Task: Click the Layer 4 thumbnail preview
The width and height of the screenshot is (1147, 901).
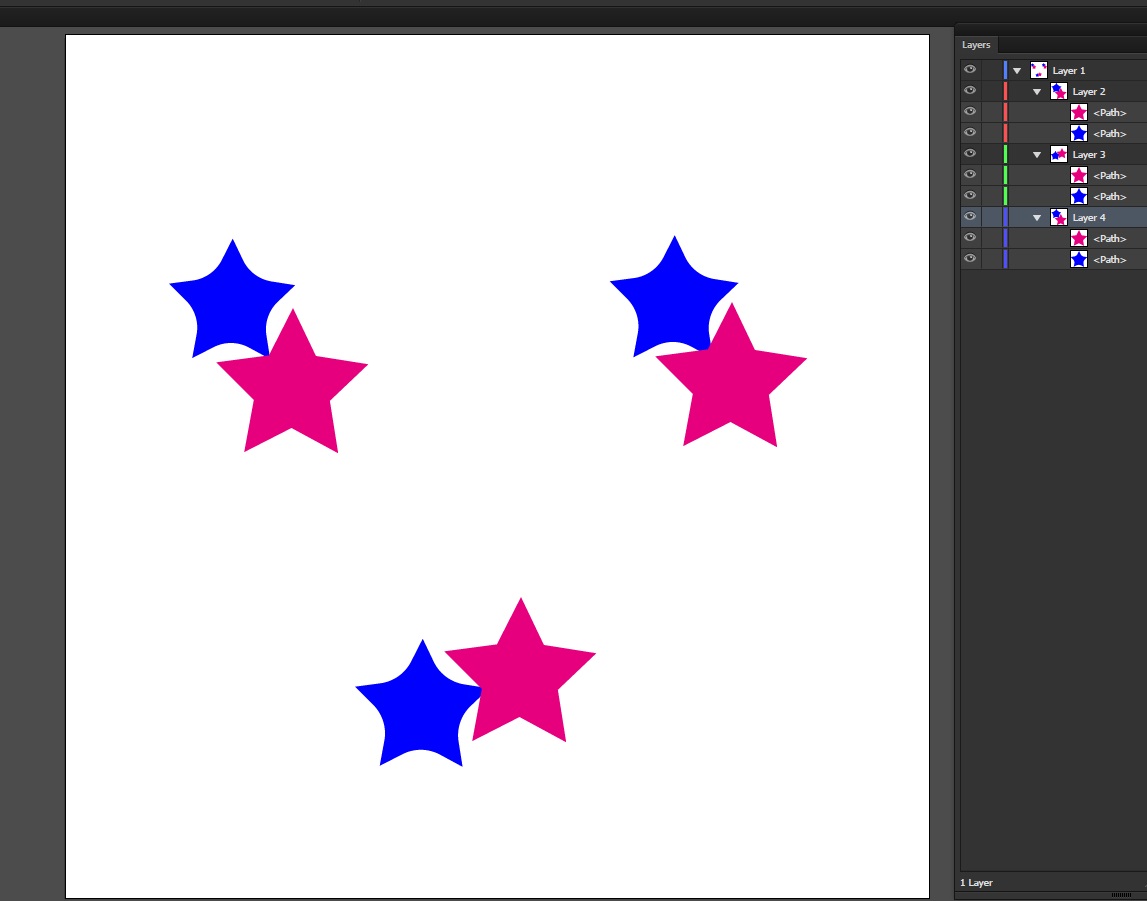Action: tap(1058, 217)
